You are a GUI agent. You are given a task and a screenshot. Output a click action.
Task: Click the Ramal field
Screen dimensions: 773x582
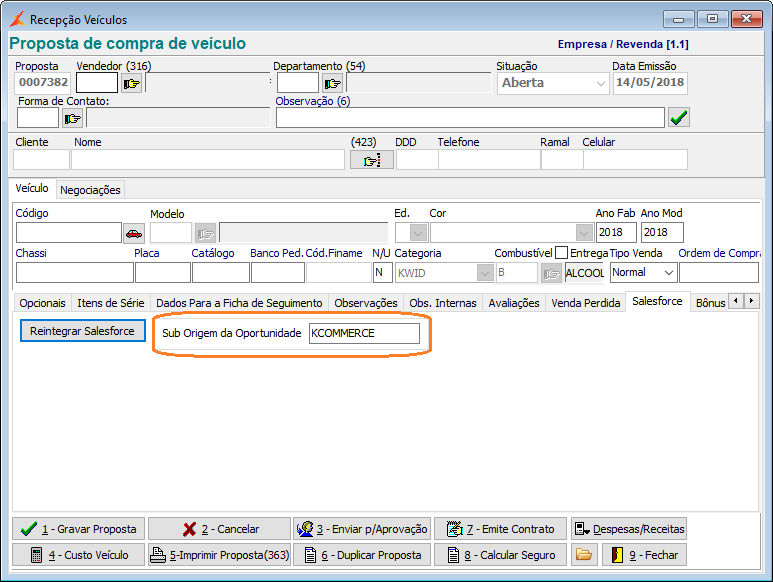(x=562, y=160)
